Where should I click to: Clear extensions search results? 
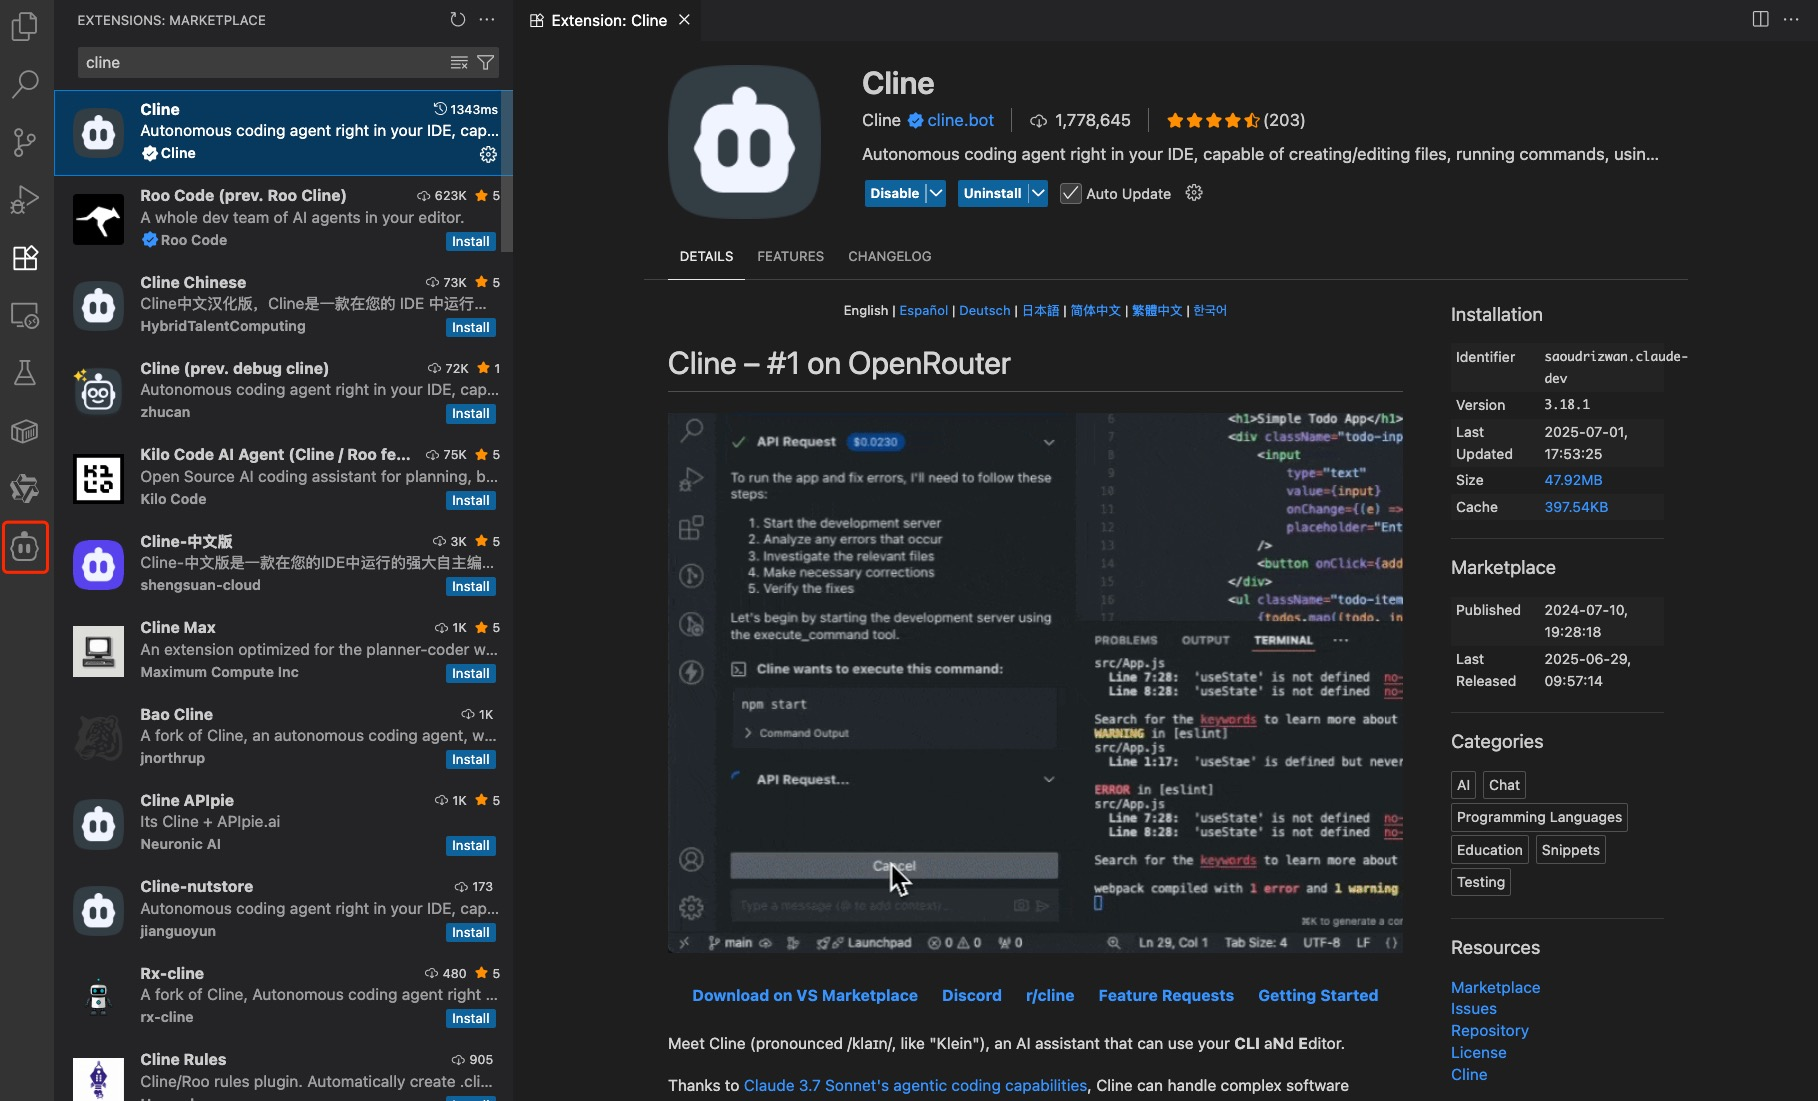coord(459,62)
